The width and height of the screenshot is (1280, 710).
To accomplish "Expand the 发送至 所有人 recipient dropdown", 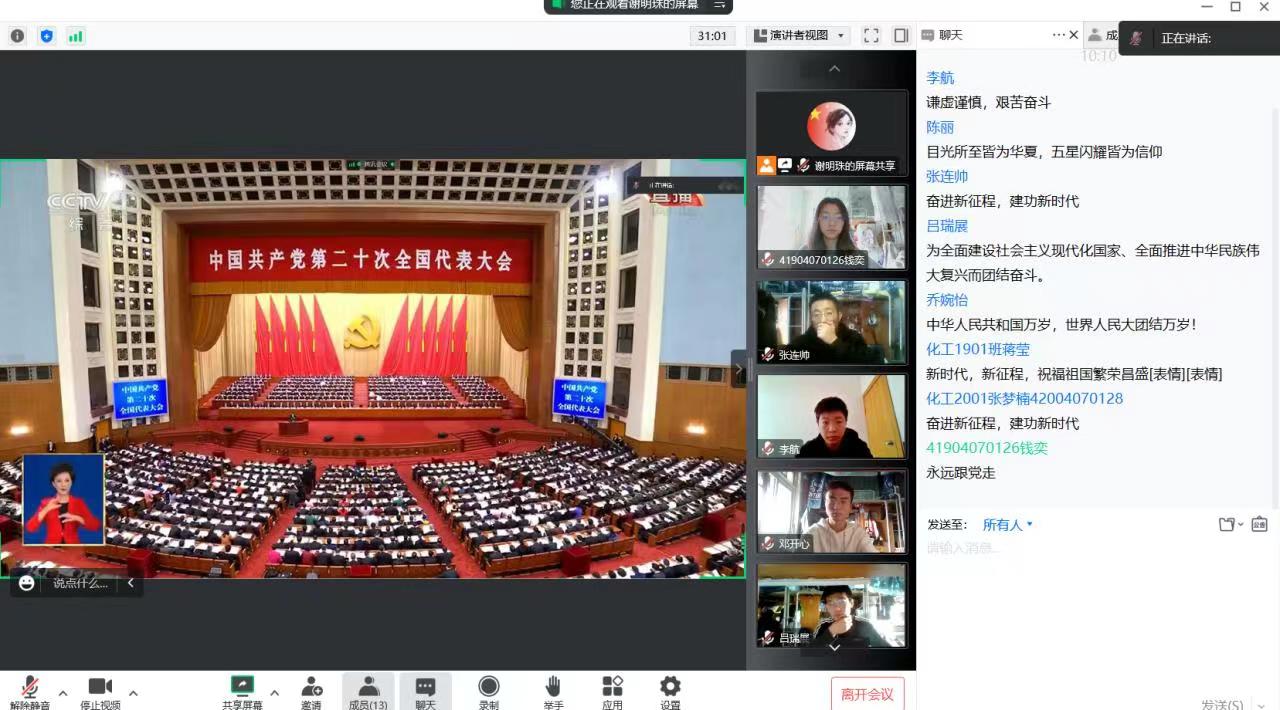I will click(1007, 524).
